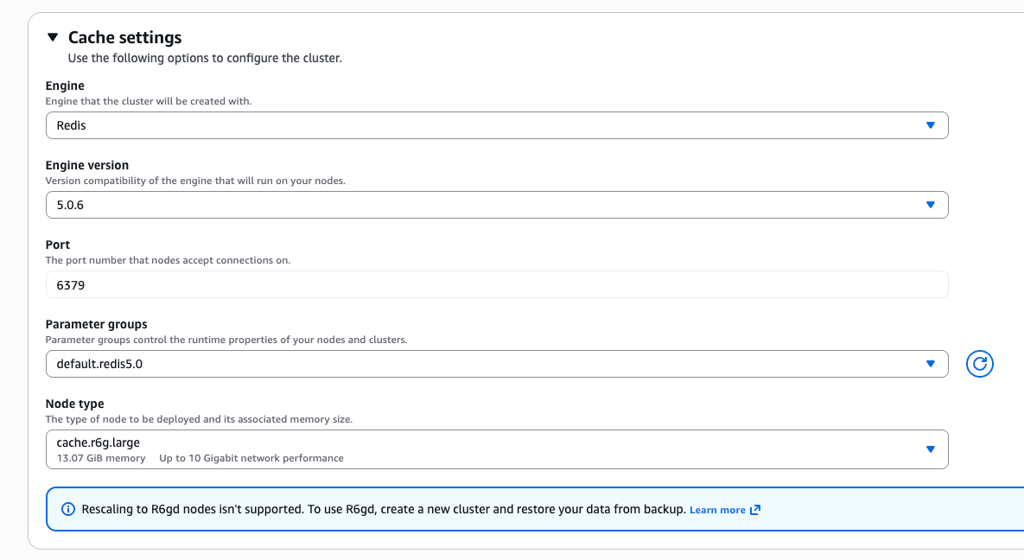
Task: Refresh the parameter groups list
Action: tap(980, 364)
